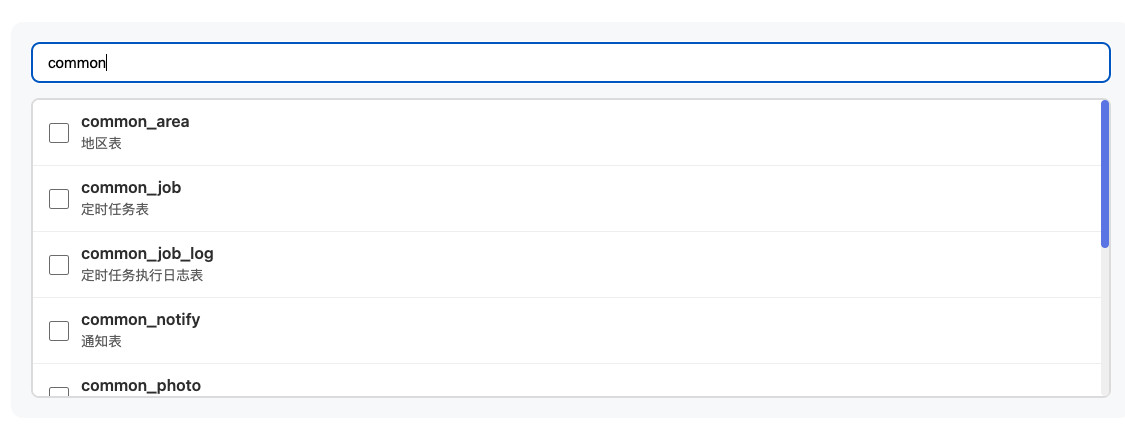The height and width of the screenshot is (424, 1125).
Task: Select the partially visible common_photo checkbox
Action: tap(59, 391)
